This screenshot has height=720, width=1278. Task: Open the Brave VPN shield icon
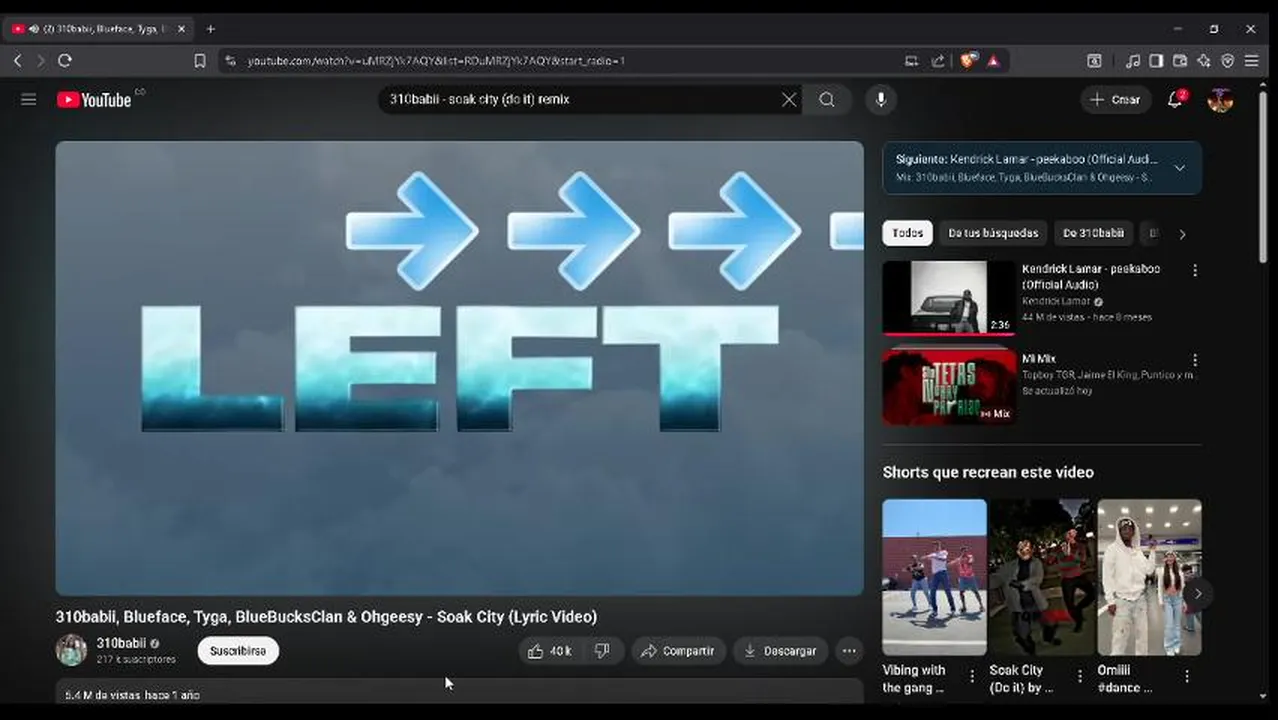tap(1228, 61)
